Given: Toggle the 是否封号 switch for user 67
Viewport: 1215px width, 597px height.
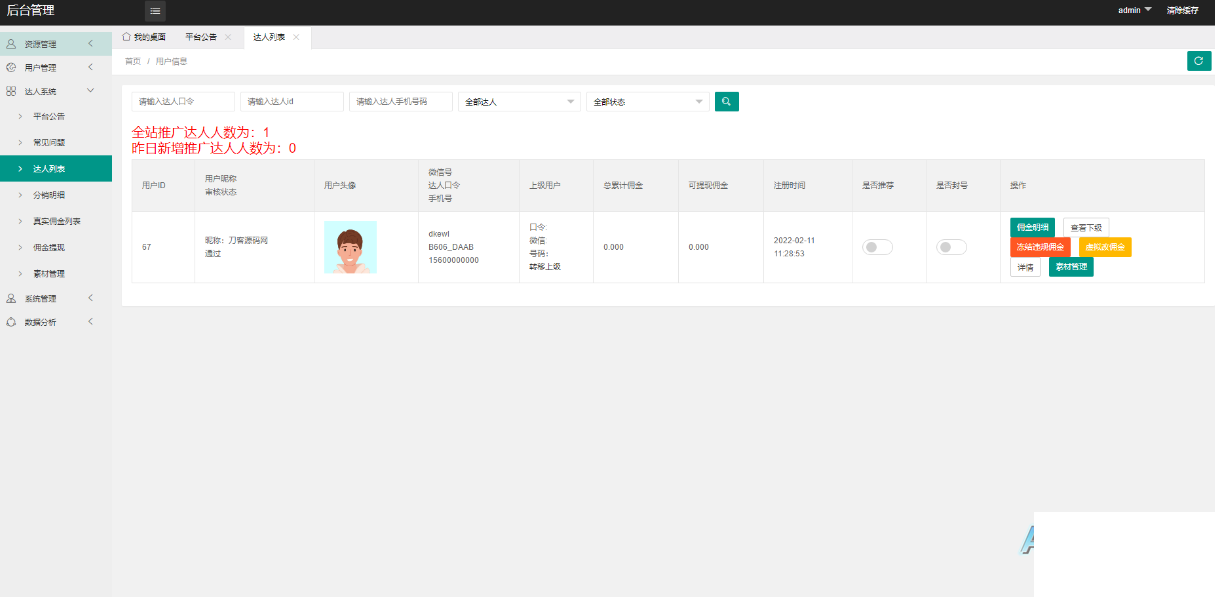Looking at the screenshot, I should pos(951,247).
